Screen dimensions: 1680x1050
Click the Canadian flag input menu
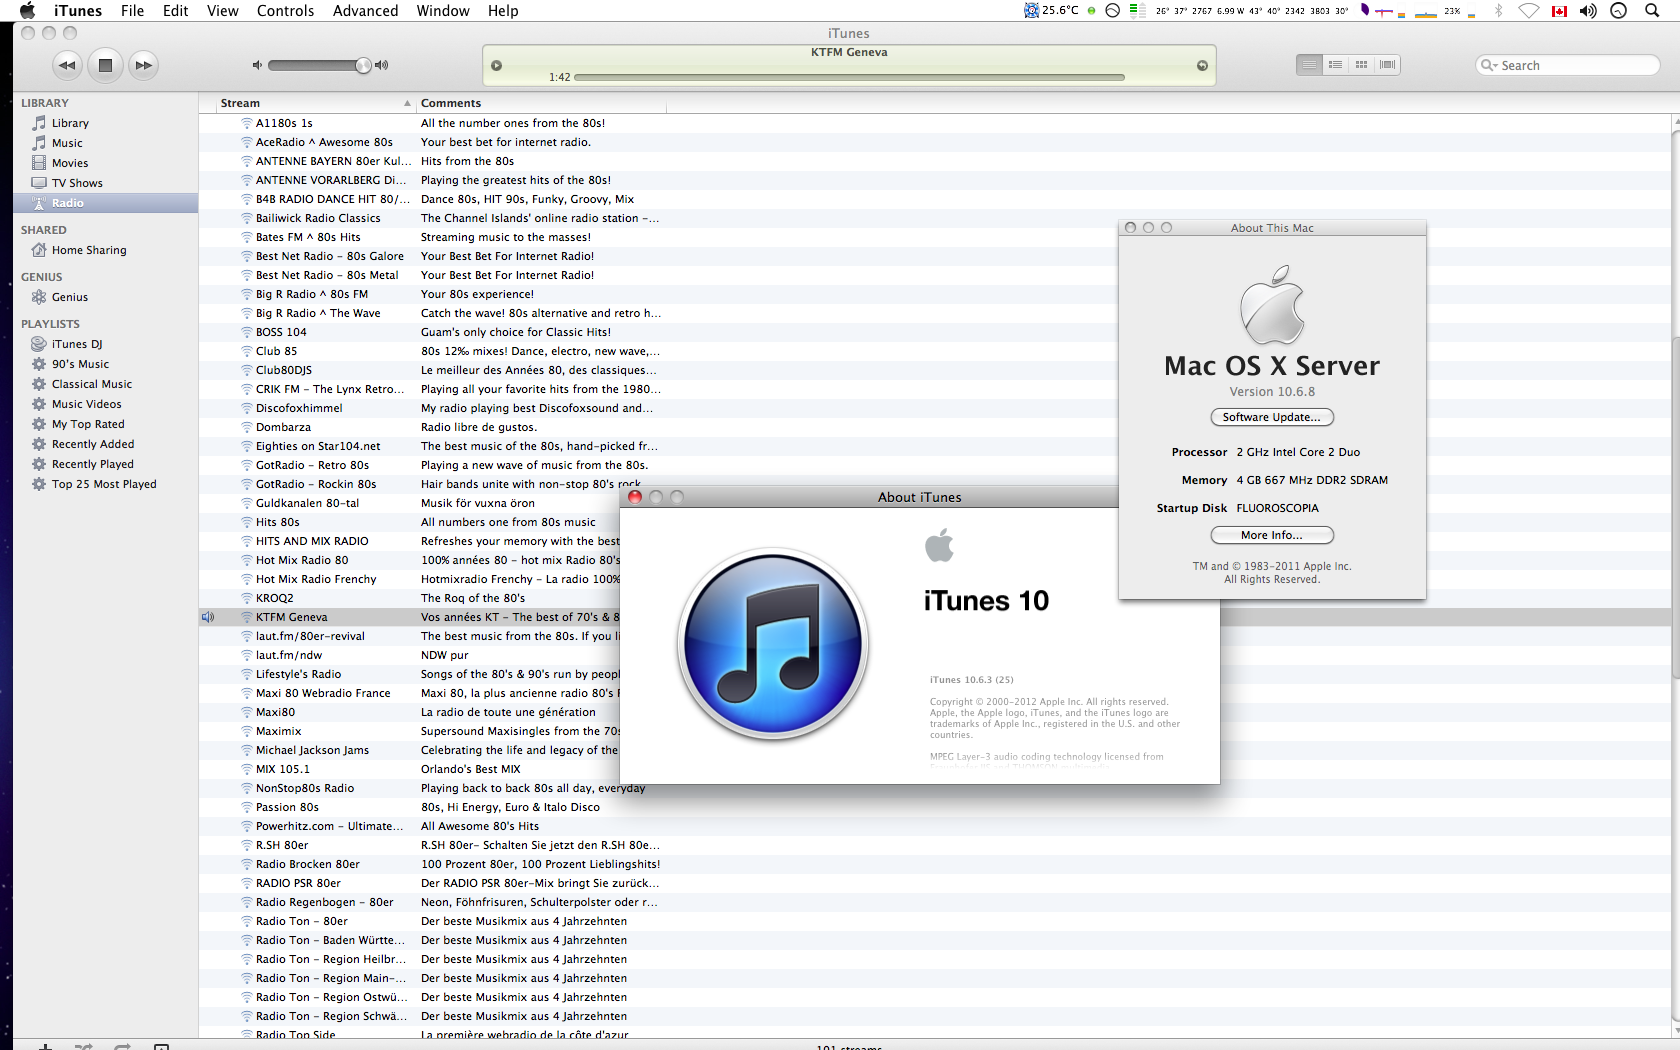pyautogui.click(x=1559, y=11)
